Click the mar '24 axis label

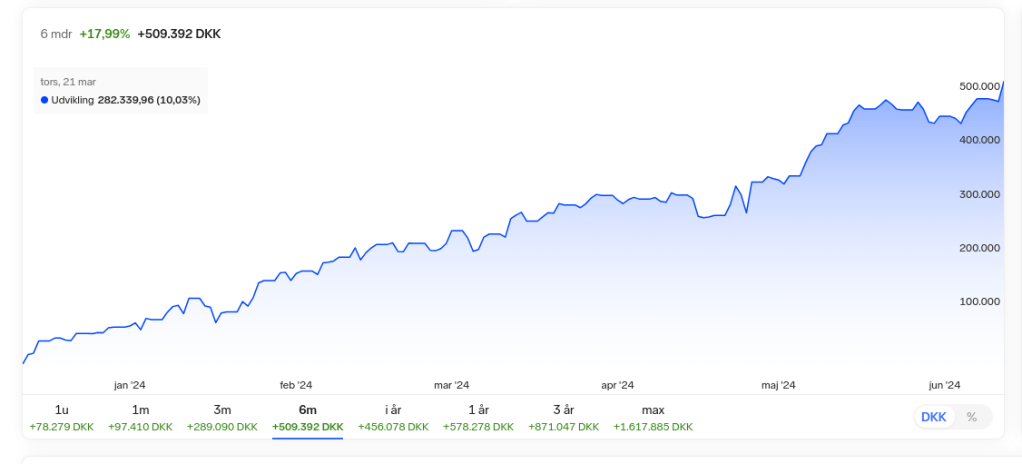click(451, 385)
